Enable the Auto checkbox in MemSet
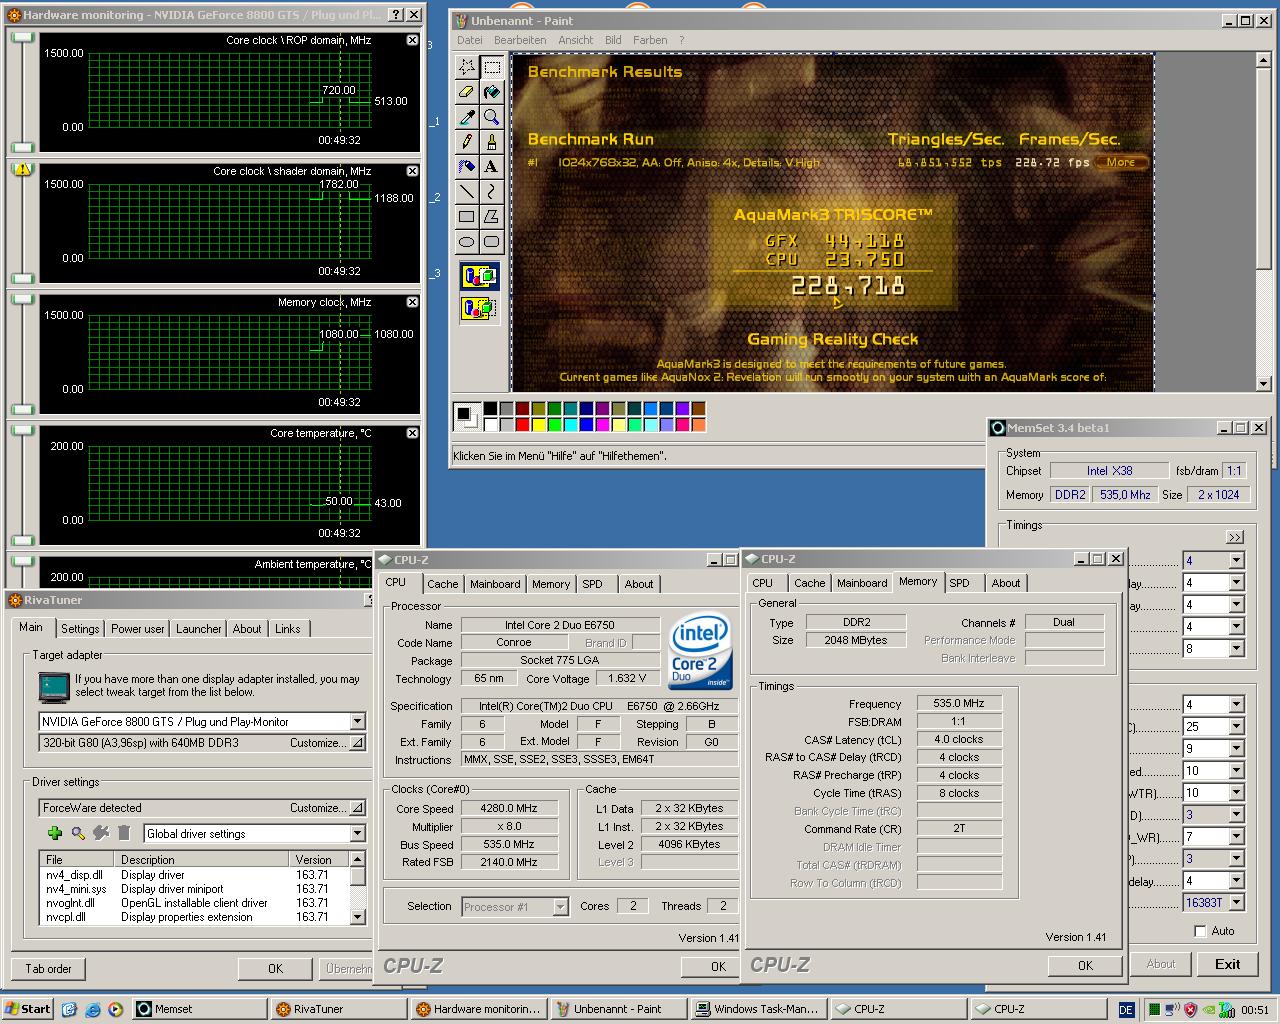Image resolution: width=1280 pixels, height=1024 pixels. (1200, 931)
